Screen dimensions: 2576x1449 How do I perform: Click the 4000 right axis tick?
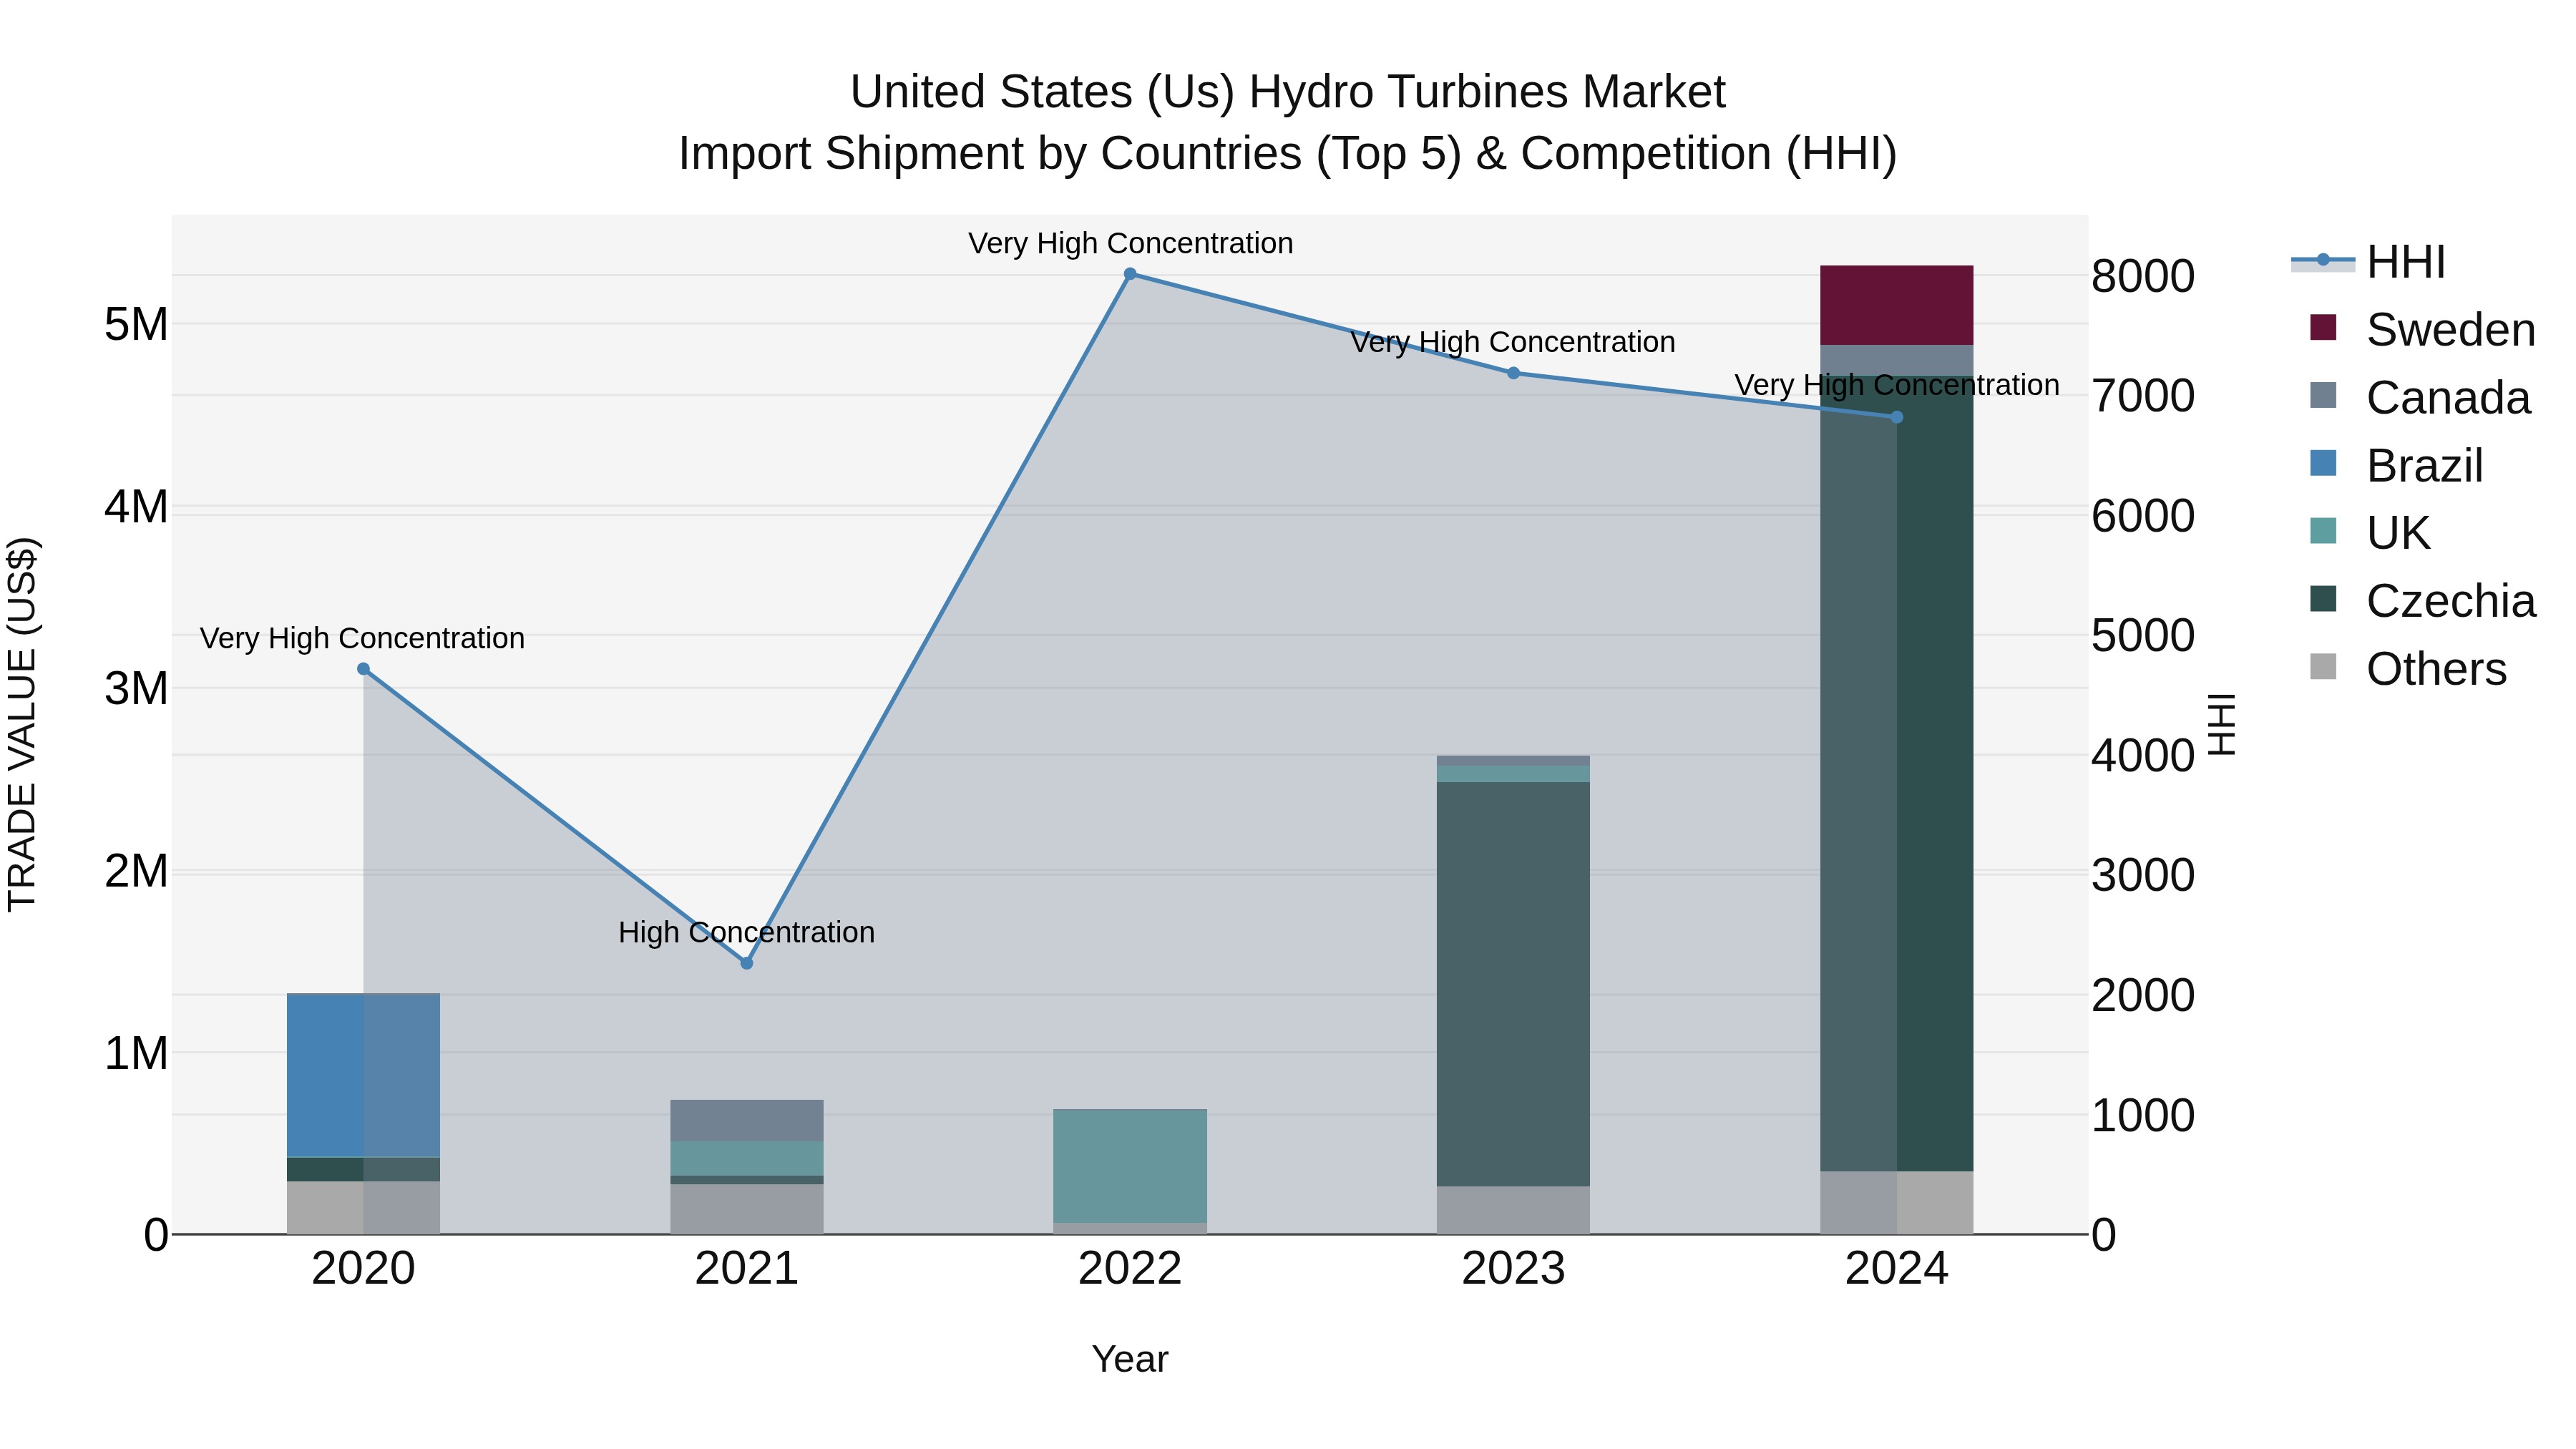[2143, 755]
